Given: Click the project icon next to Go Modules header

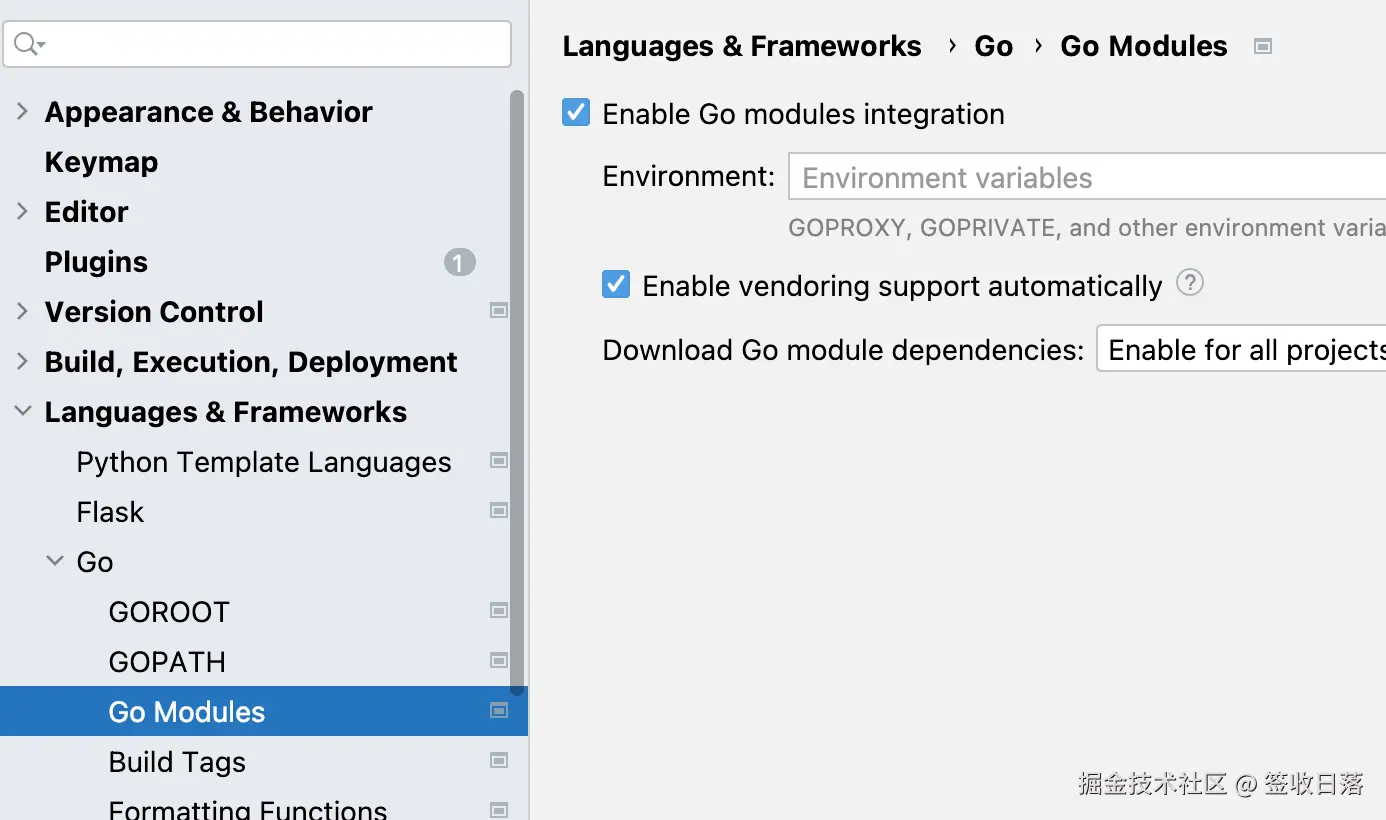Looking at the screenshot, I should 1263,46.
